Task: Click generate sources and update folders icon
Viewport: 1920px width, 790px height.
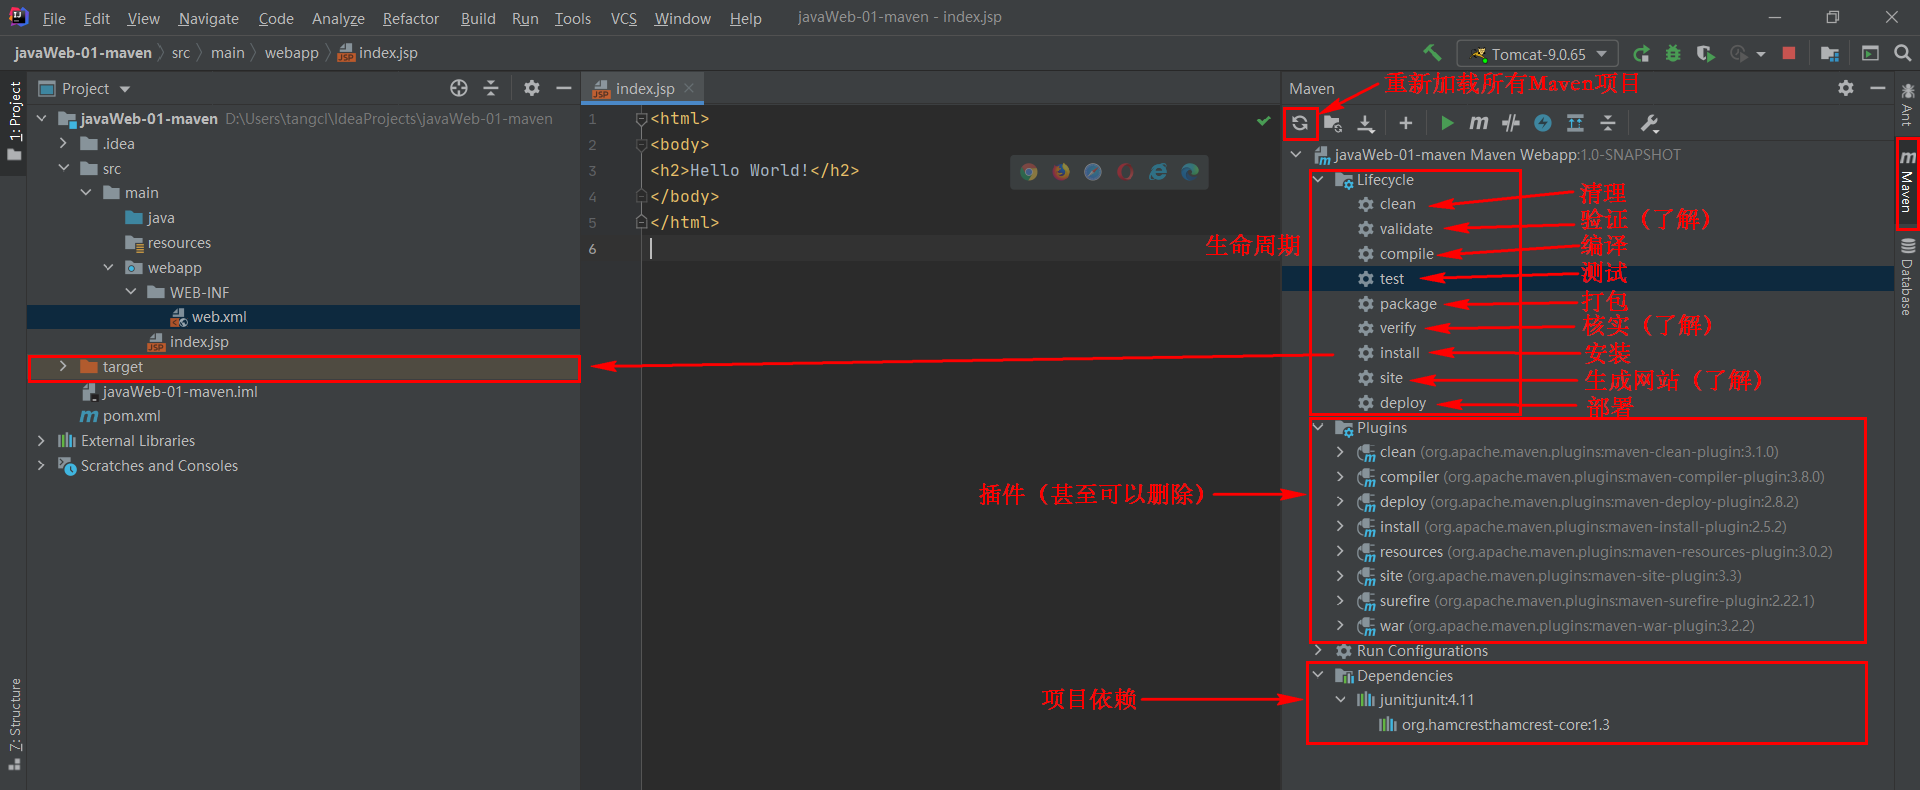Action: click(x=1332, y=123)
